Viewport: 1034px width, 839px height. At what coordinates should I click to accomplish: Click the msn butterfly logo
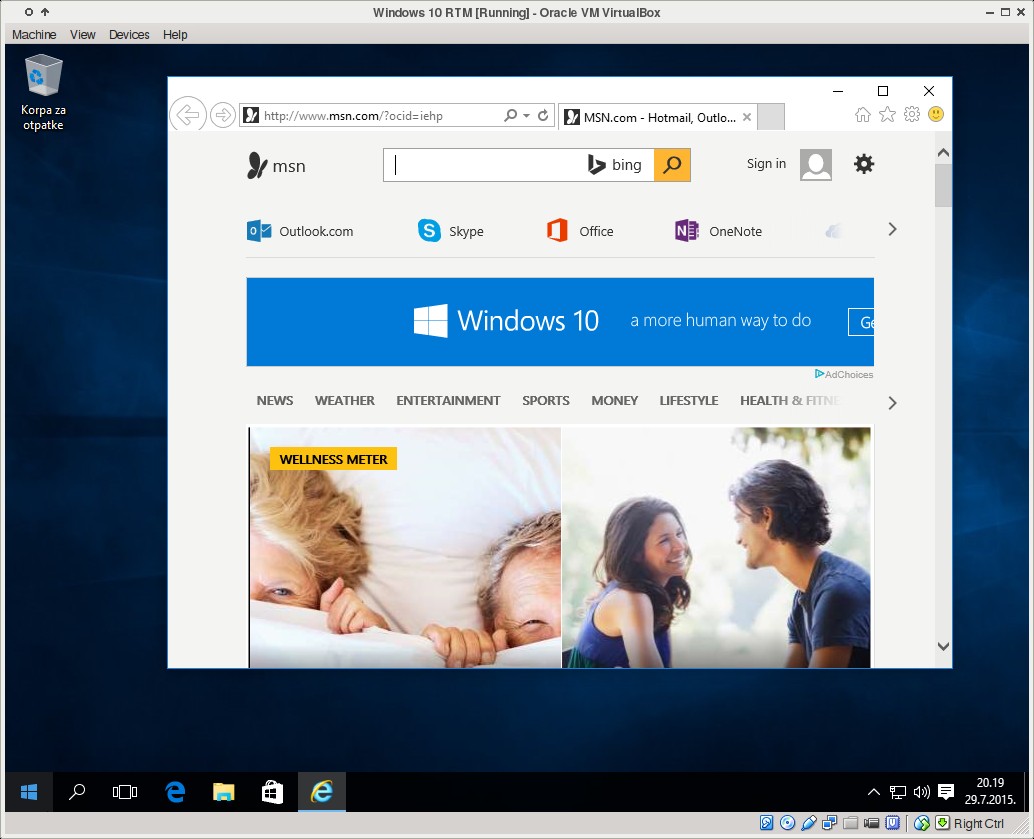coord(276,166)
